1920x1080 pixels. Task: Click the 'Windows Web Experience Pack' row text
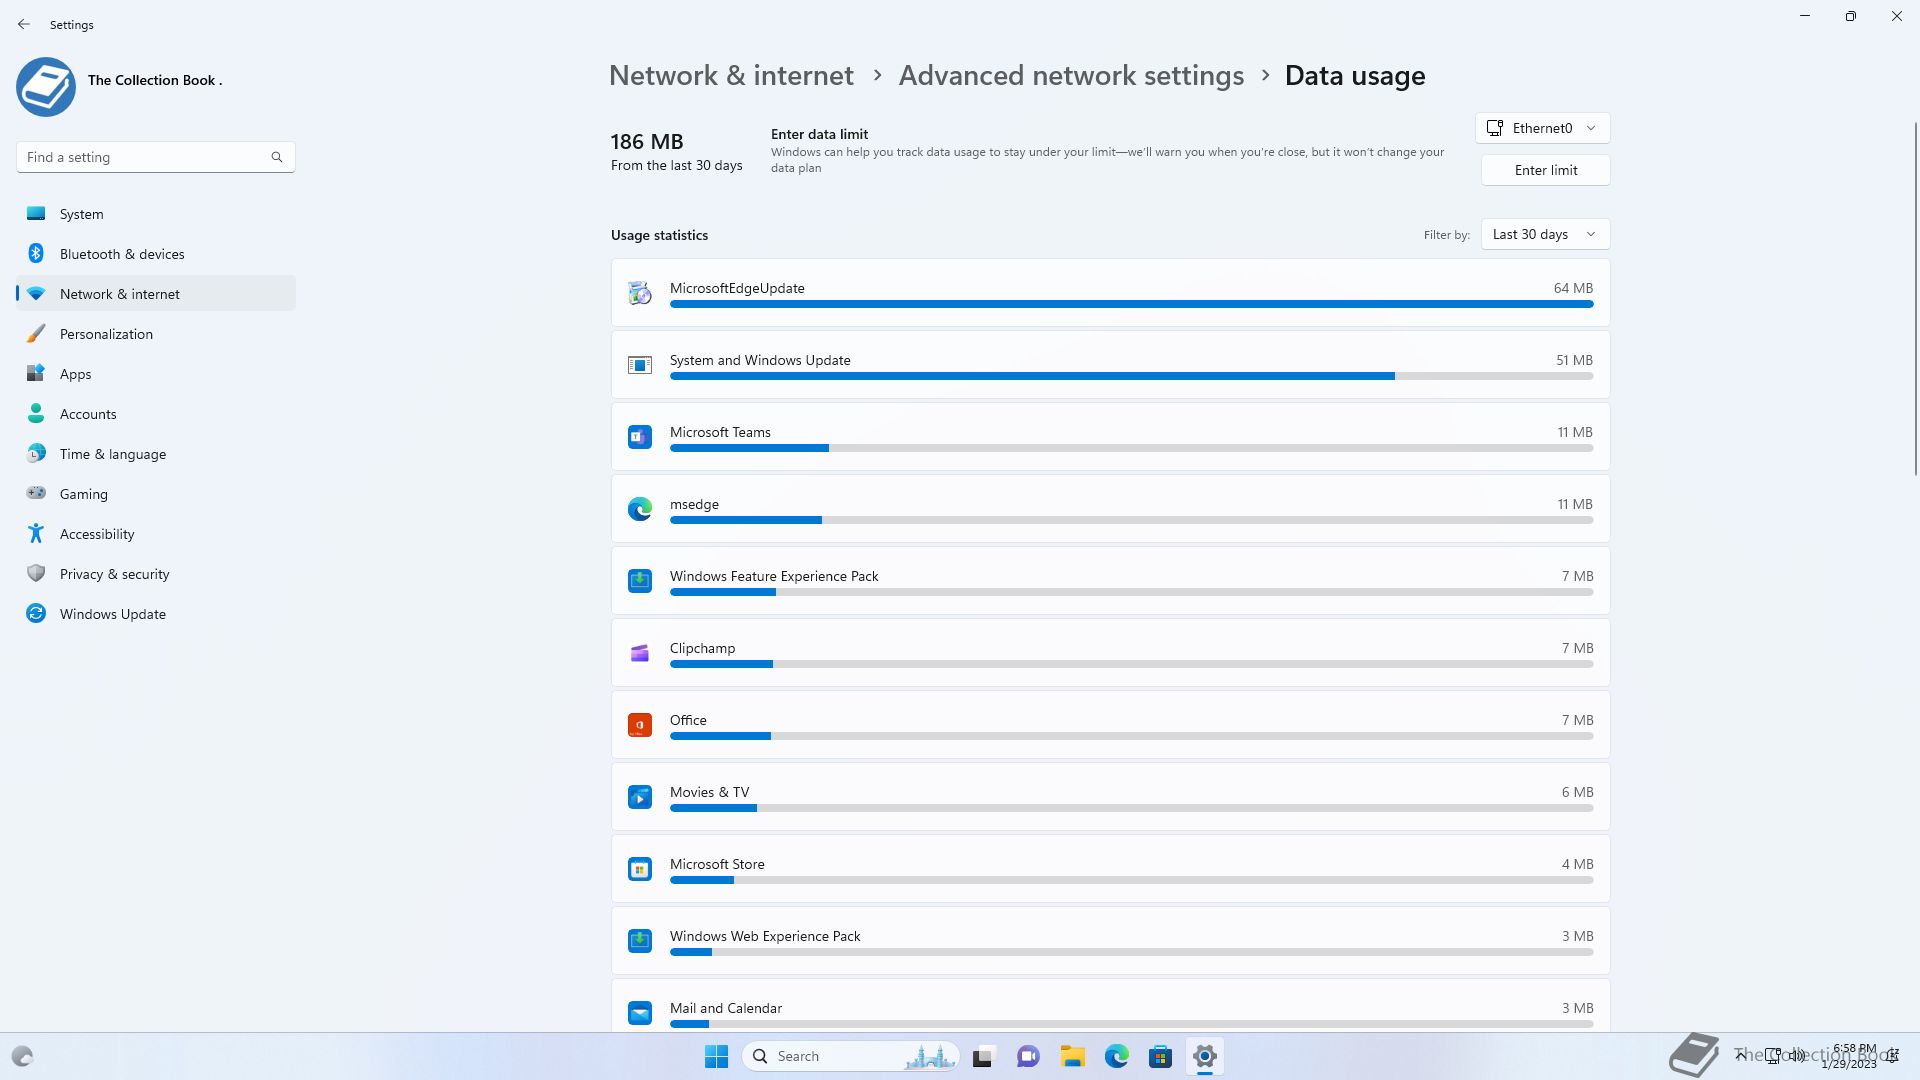tap(765, 936)
